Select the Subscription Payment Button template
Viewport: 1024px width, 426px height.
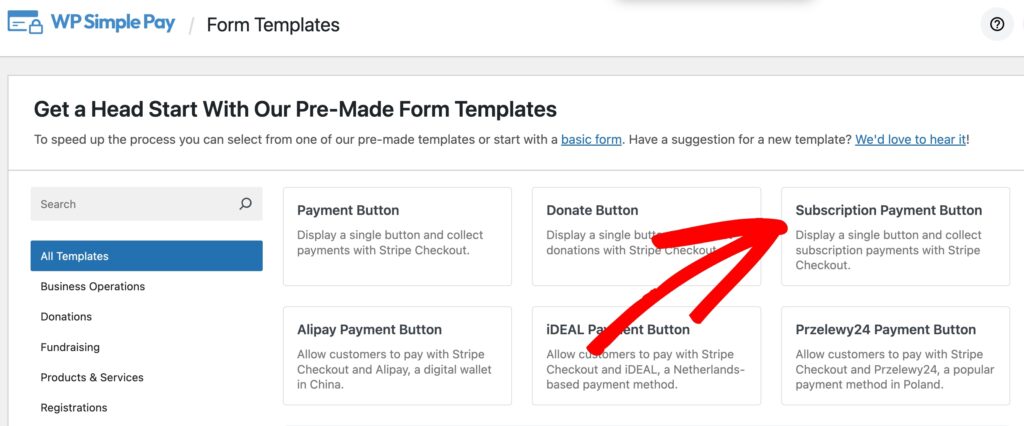895,236
